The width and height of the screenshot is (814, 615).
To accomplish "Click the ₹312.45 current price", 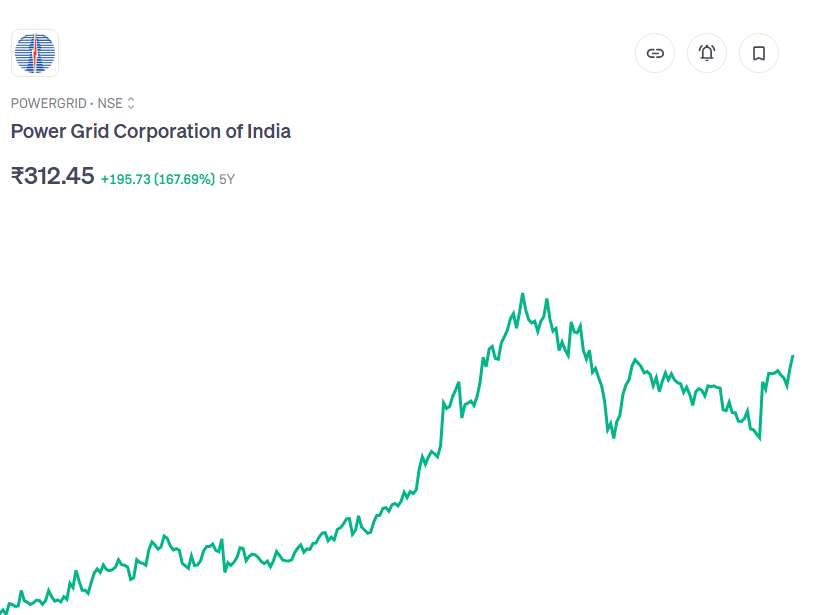I will point(53,176).
